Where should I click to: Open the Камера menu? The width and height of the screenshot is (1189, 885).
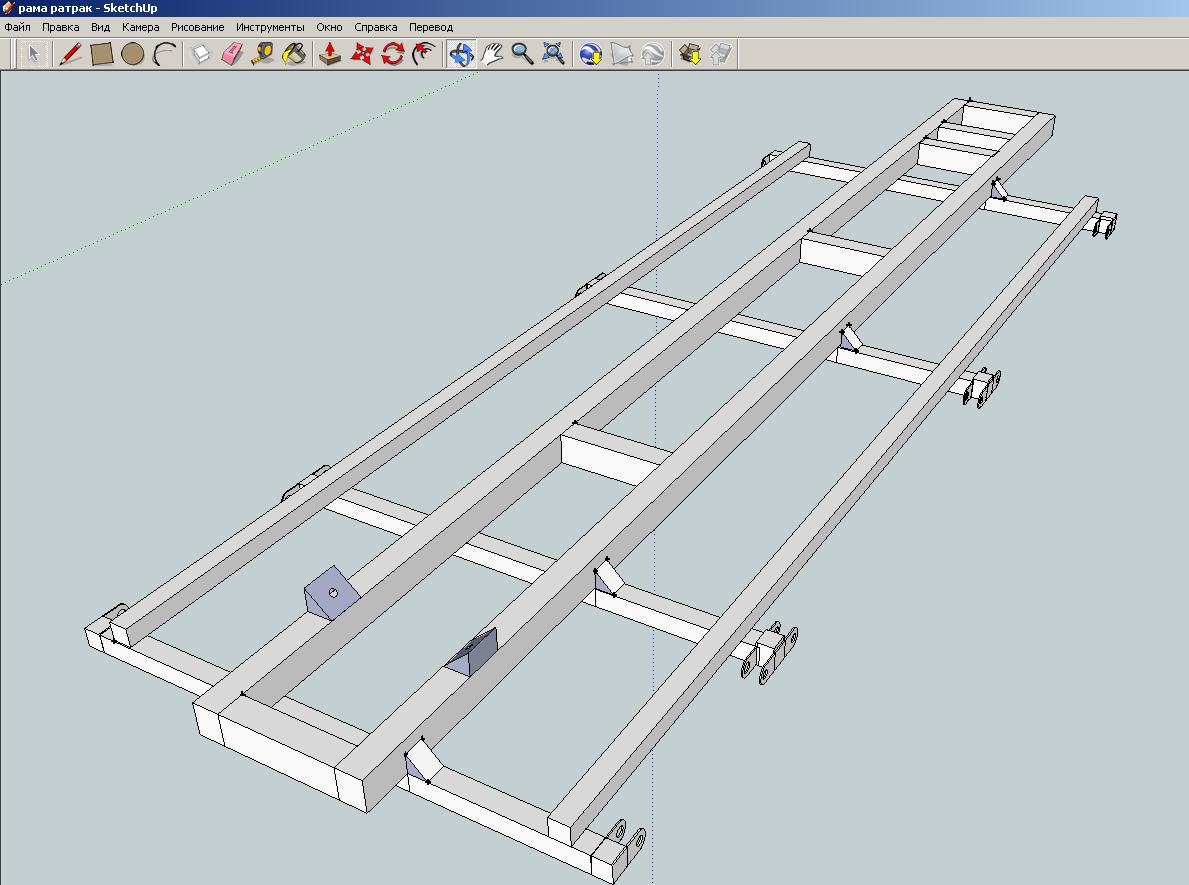pyautogui.click(x=140, y=27)
